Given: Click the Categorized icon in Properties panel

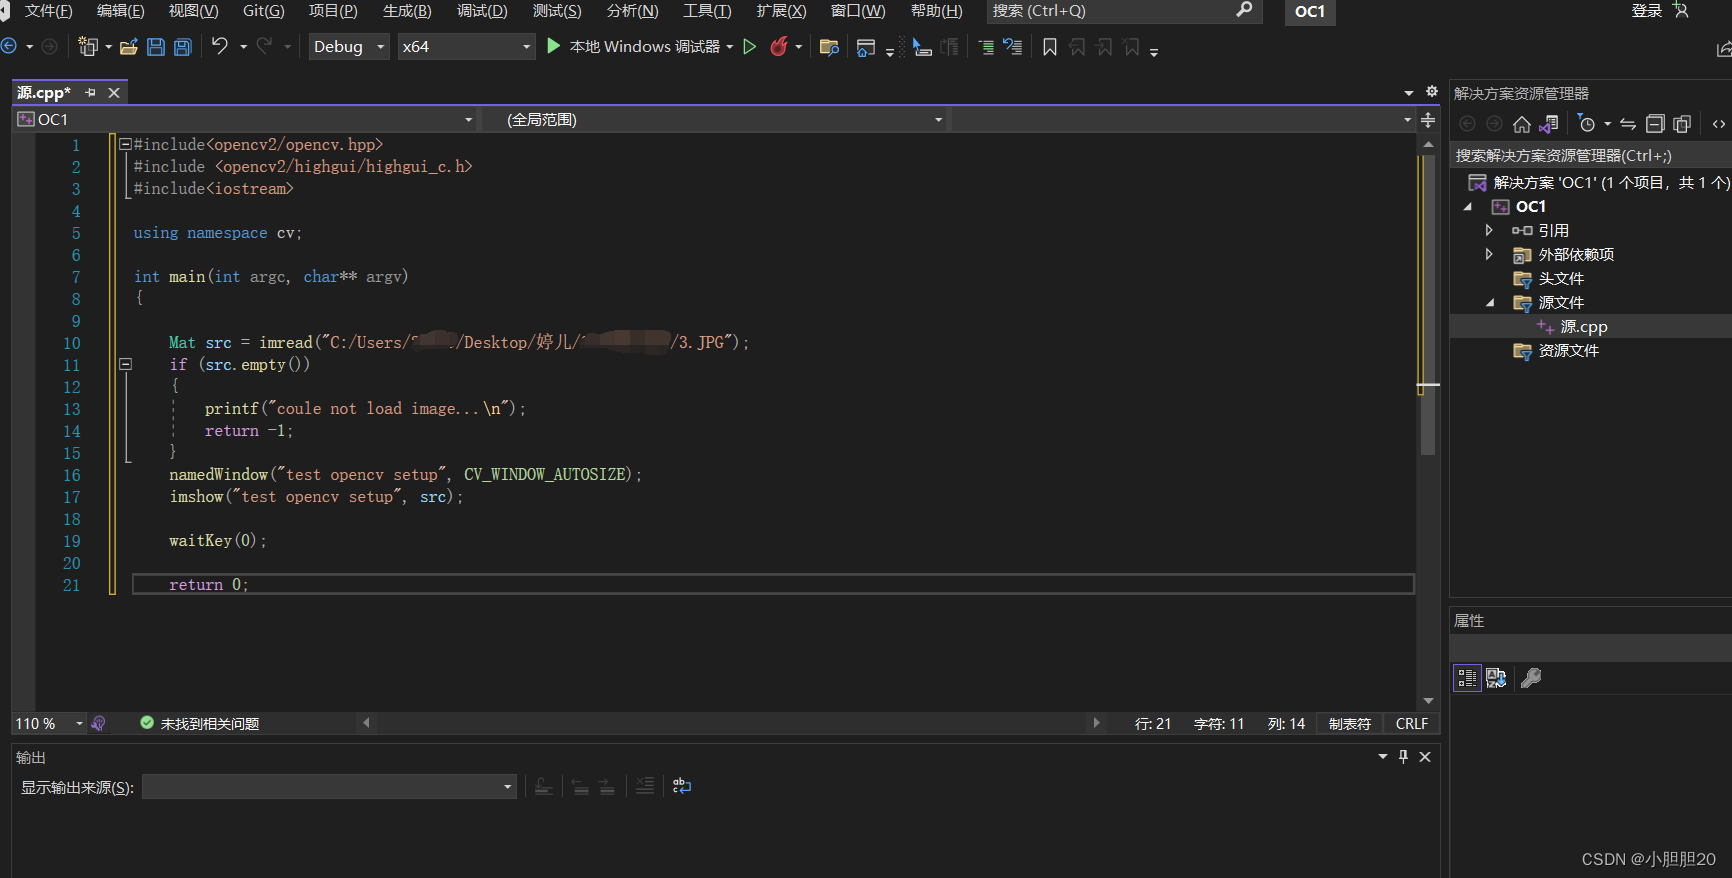Looking at the screenshot, I should point(1467,678).
